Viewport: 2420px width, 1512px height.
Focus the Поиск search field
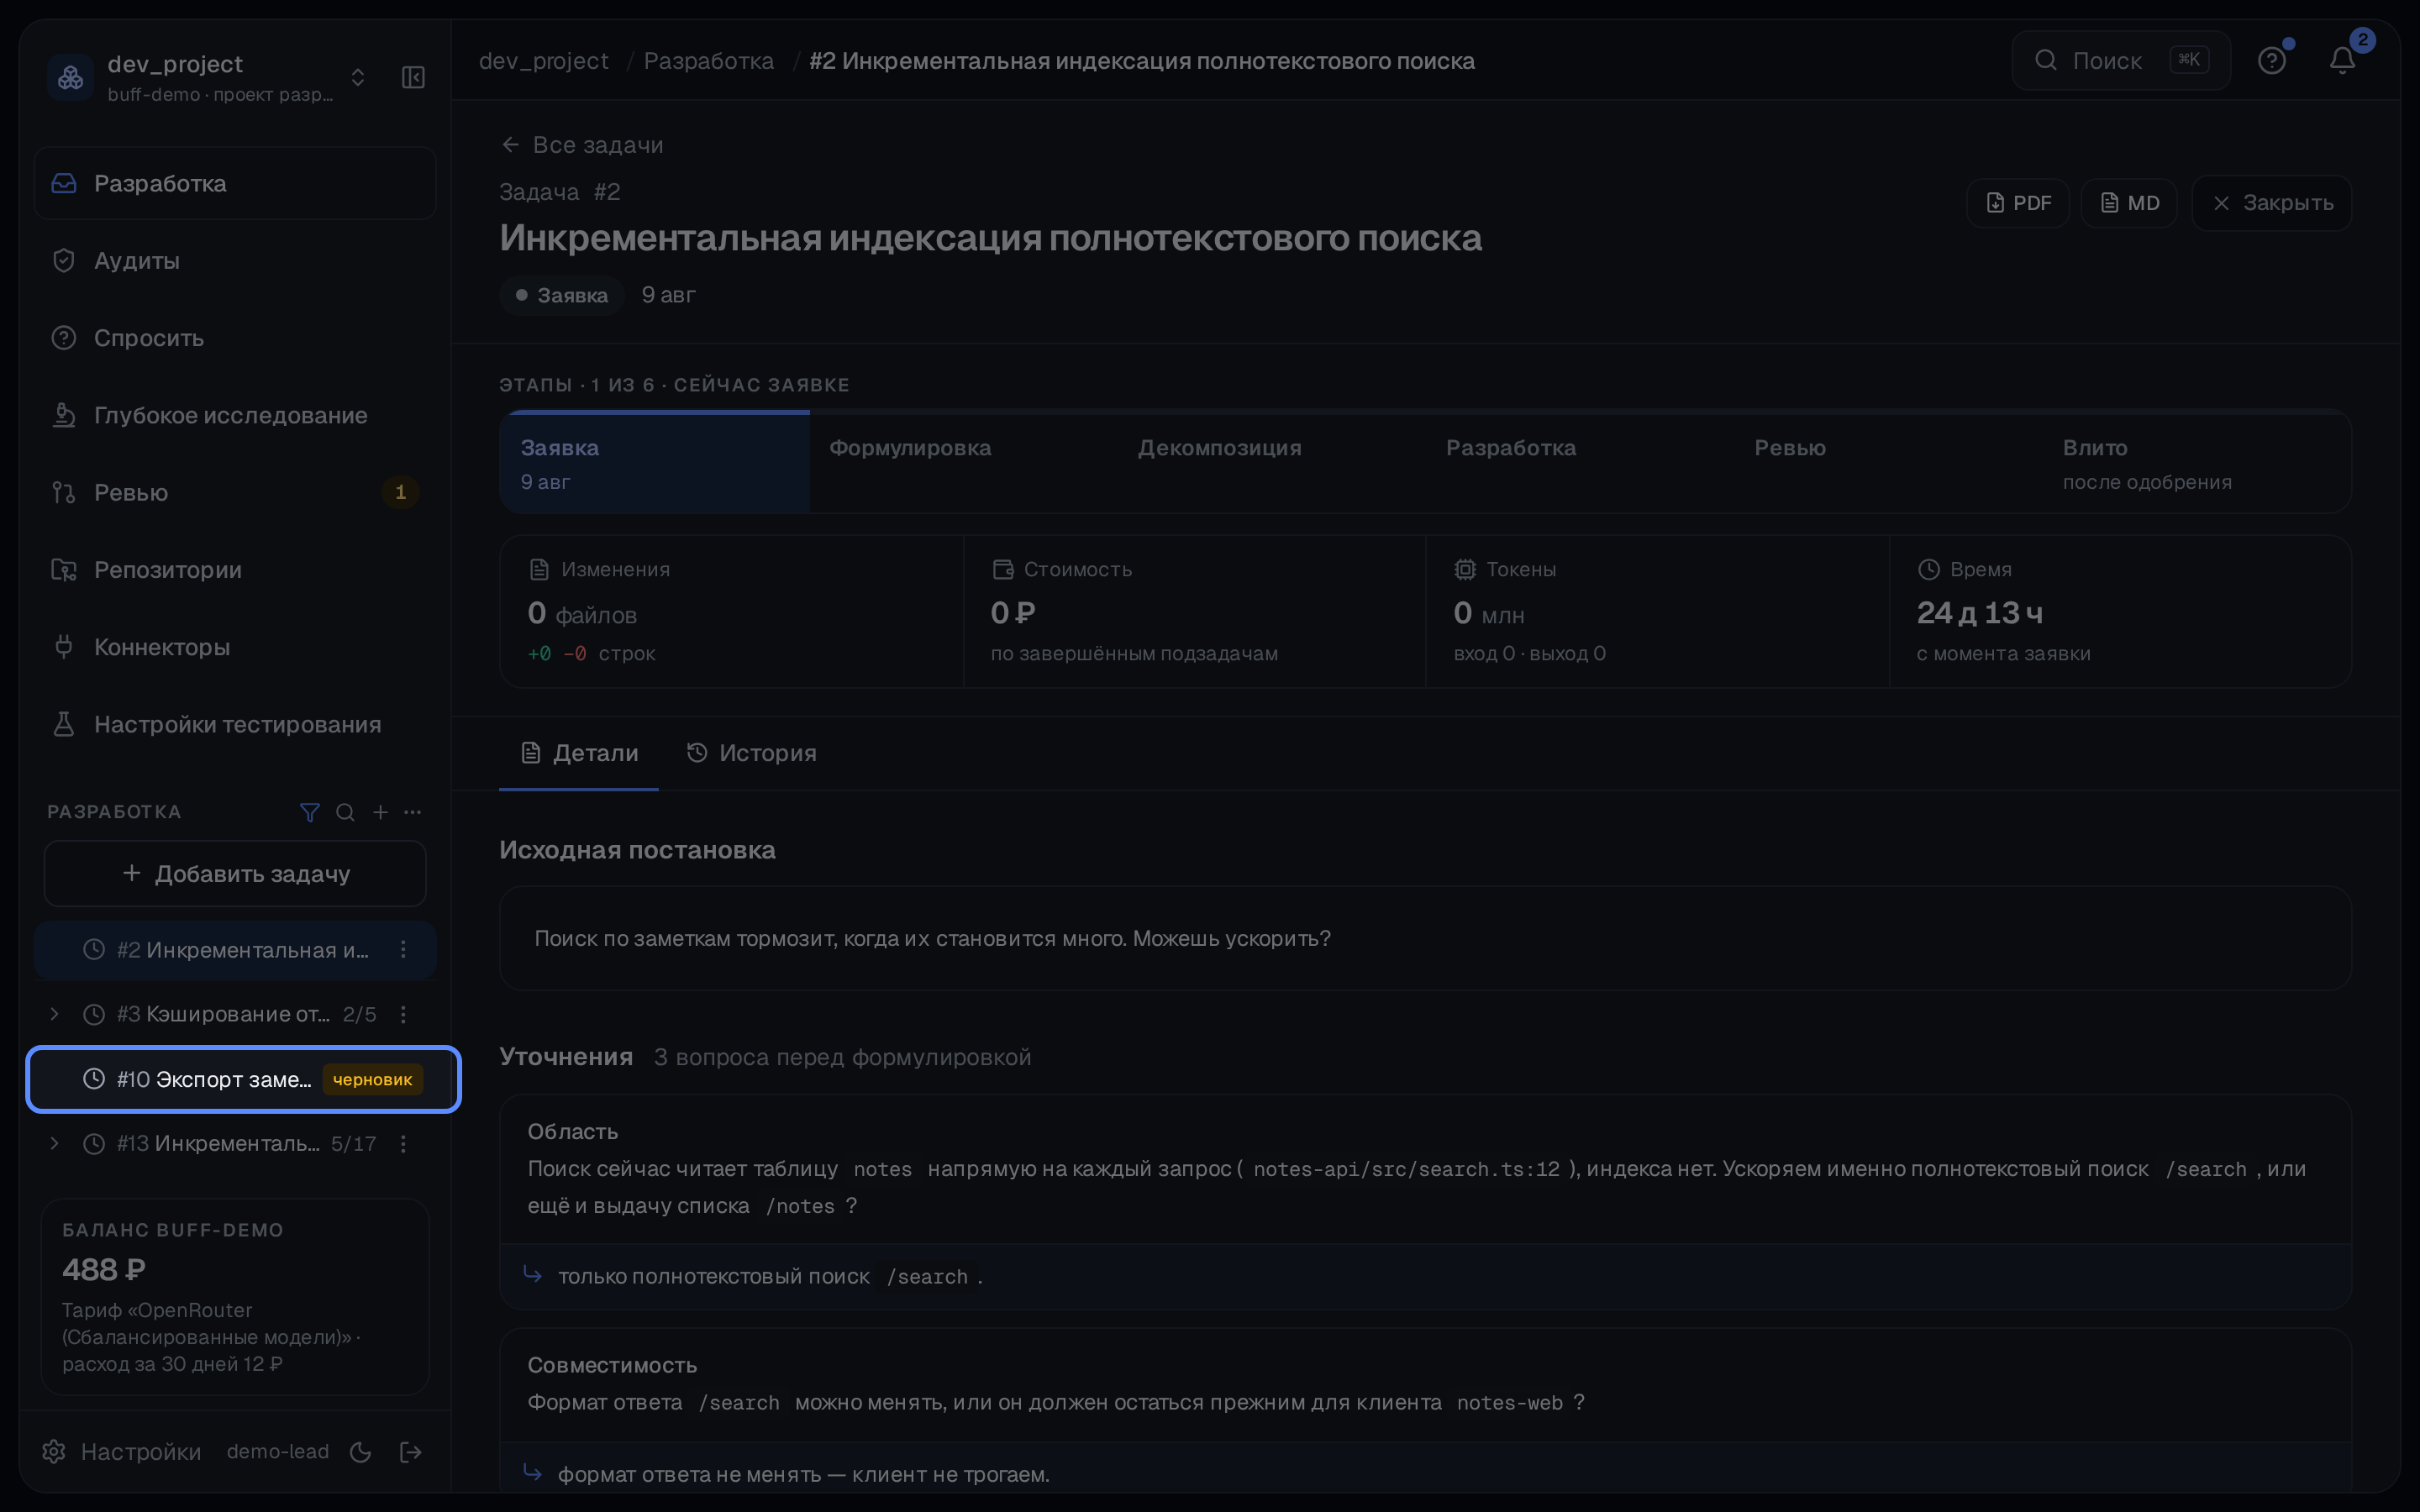click(2120, 61)
